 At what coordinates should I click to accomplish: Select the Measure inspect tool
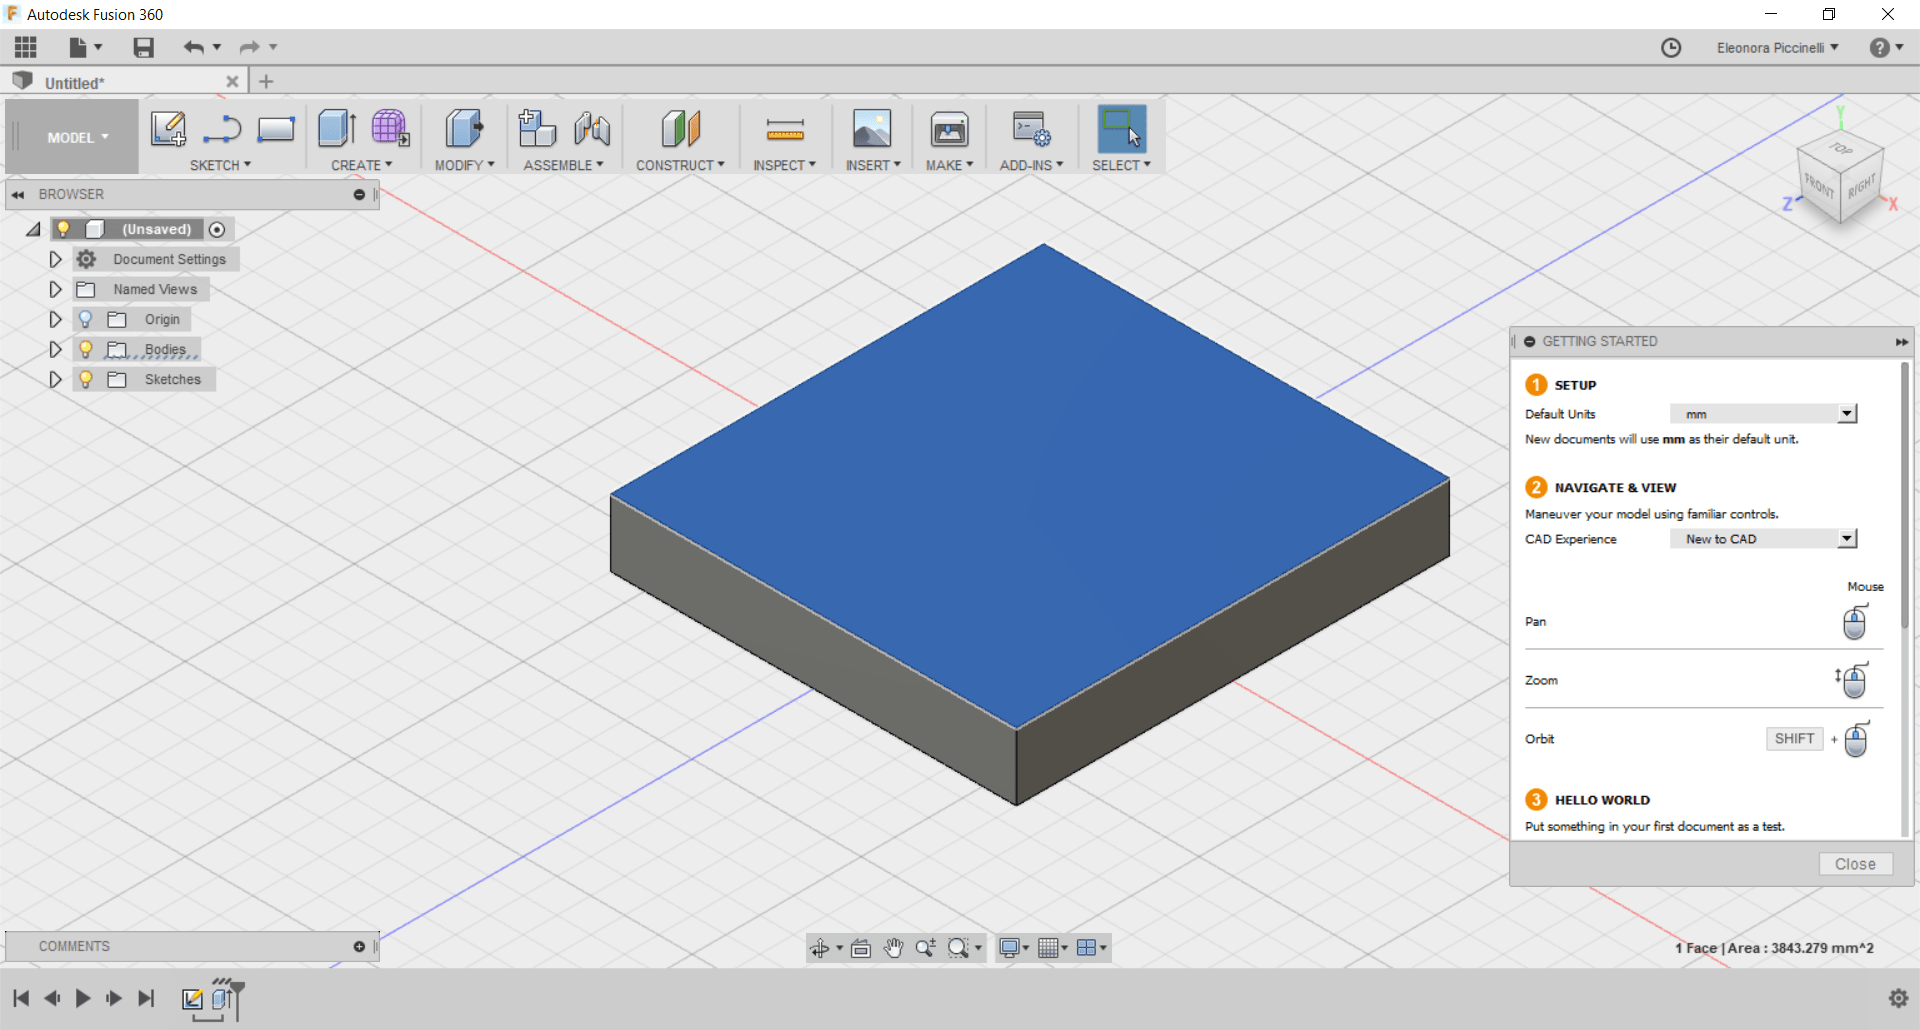click(785, 129)
